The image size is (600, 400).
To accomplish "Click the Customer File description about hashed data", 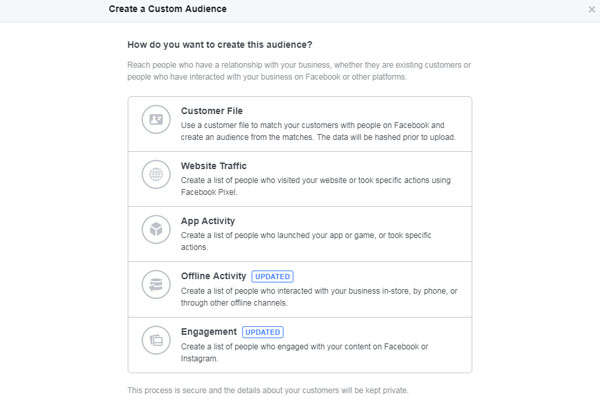I will tap(318, 131).
